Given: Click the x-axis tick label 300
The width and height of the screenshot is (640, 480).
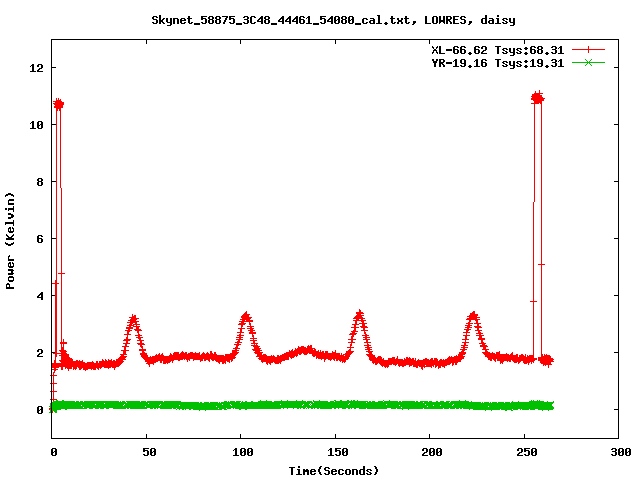Looking at the screenshot, I should pyautogui.click(x=621, y=452).
